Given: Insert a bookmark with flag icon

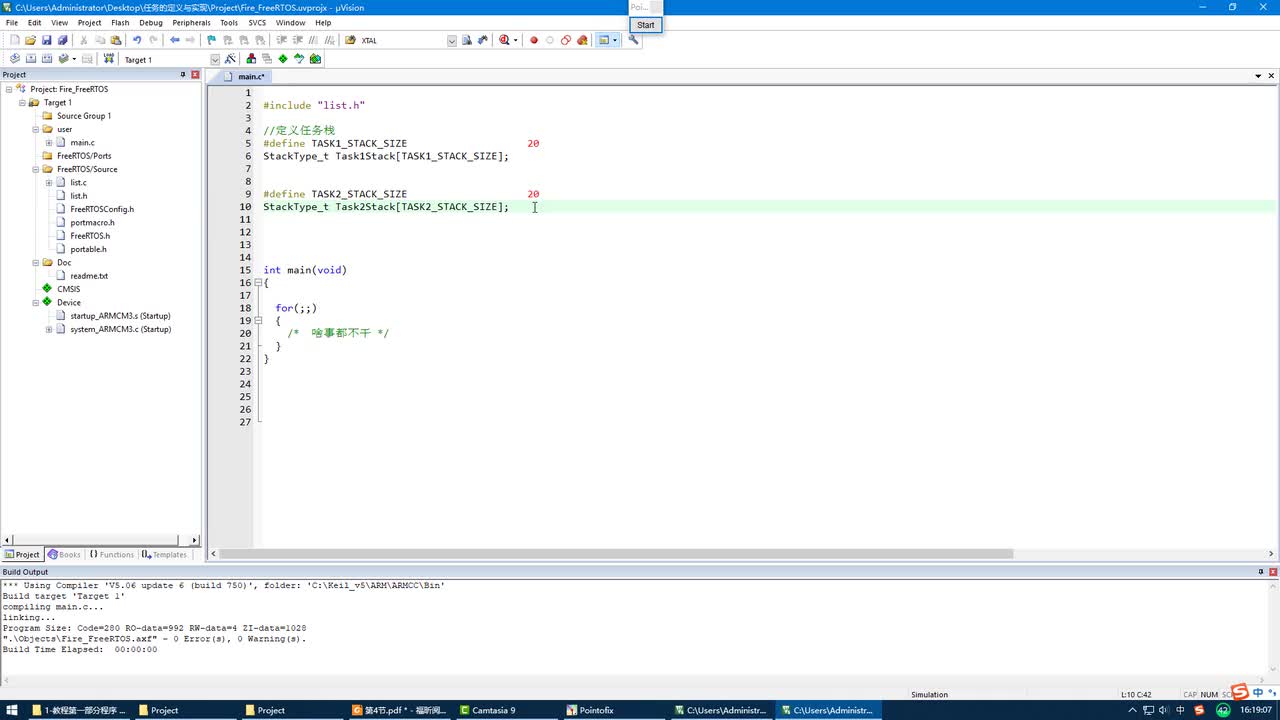Looking at the screenshot, I should (x=211, y=40).
